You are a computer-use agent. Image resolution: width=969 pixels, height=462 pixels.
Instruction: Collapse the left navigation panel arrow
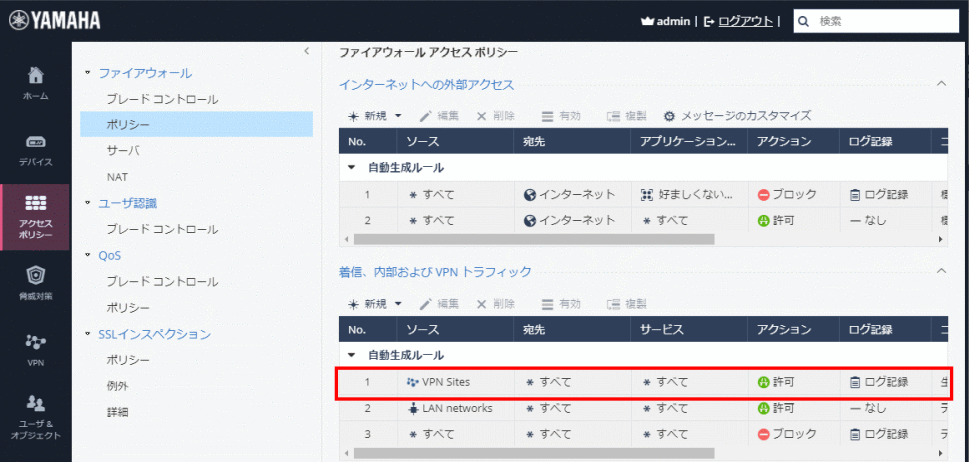306,51
